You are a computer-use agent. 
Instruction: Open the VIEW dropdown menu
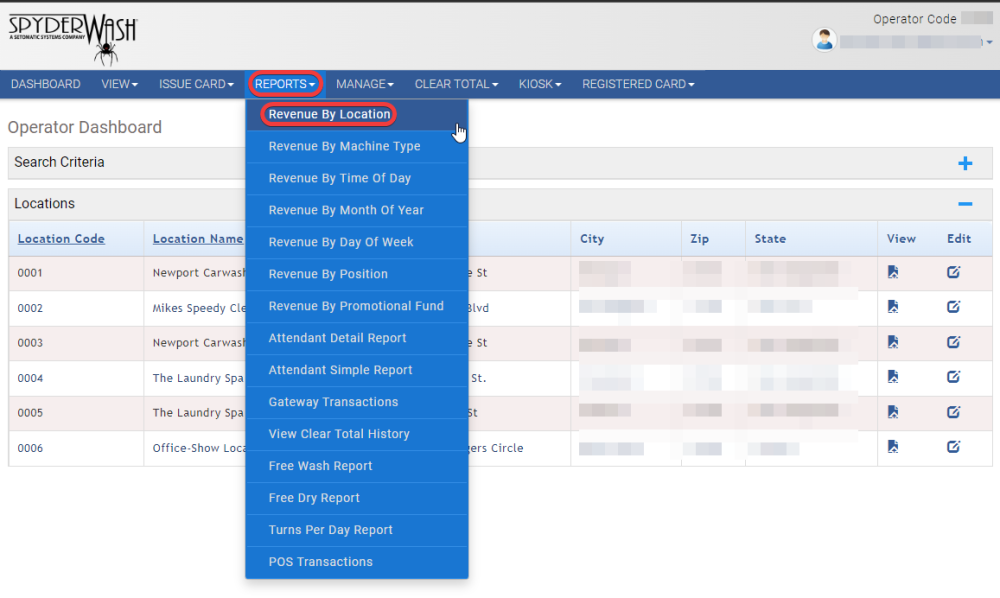coord(119,84)
